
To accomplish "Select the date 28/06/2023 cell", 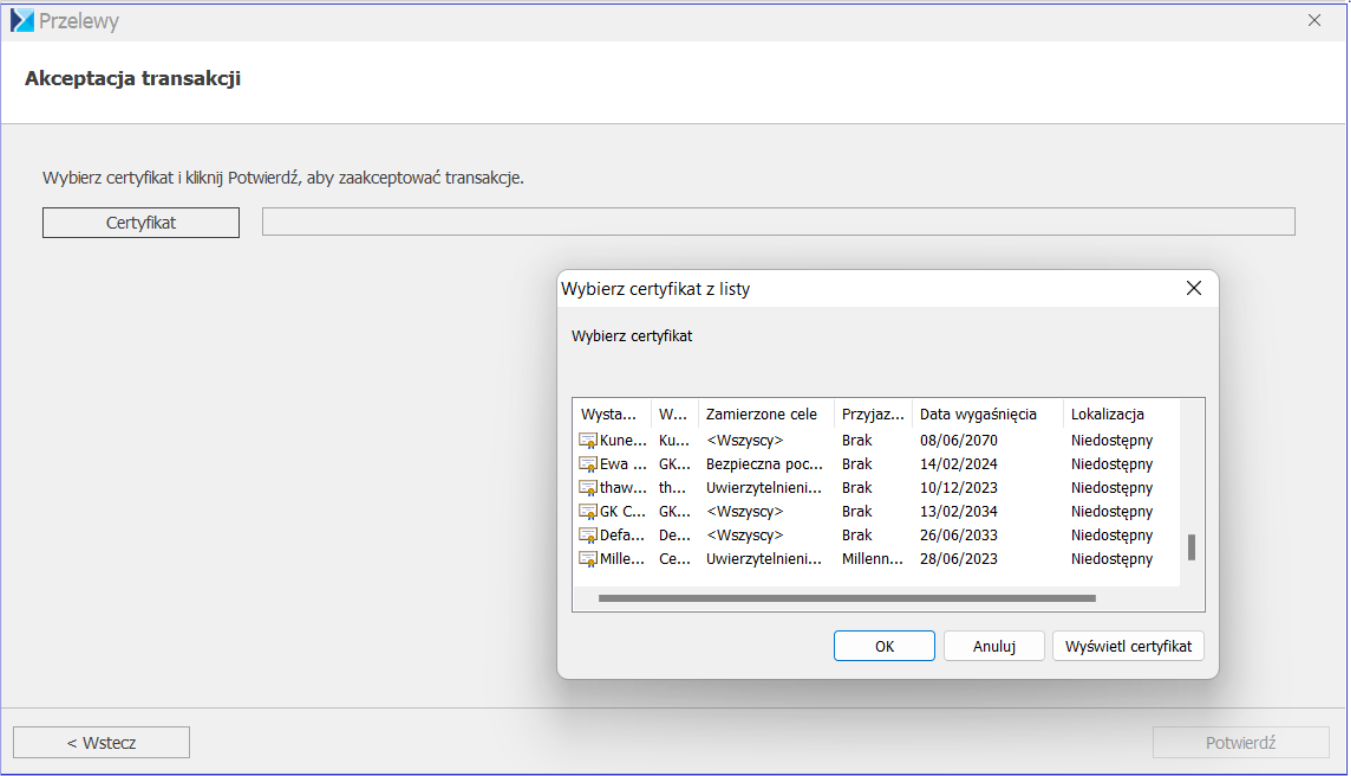I will (958, 559).
